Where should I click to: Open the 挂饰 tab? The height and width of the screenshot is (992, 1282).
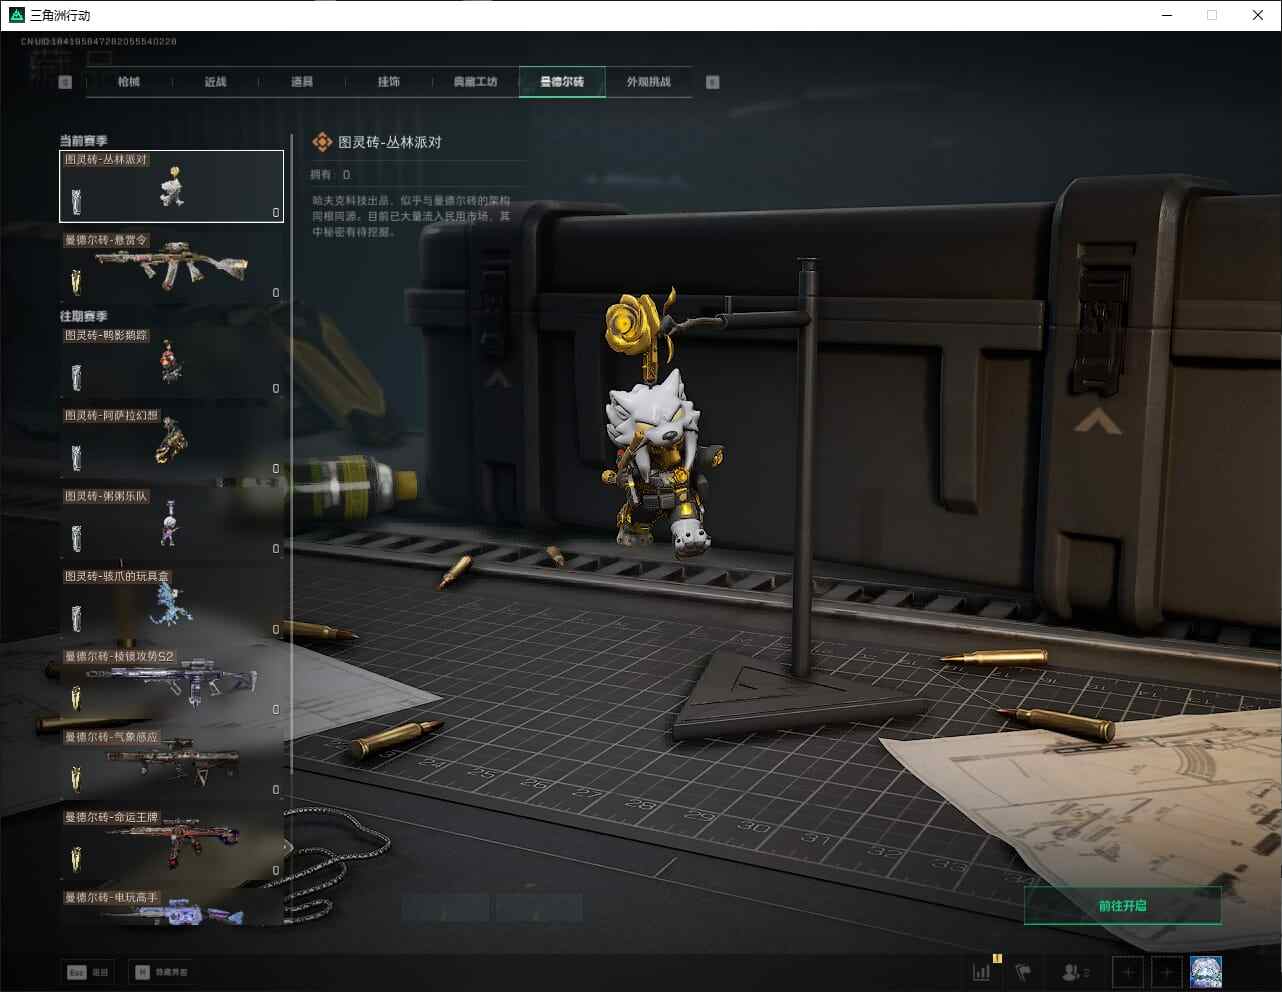[x=389, y=82]
